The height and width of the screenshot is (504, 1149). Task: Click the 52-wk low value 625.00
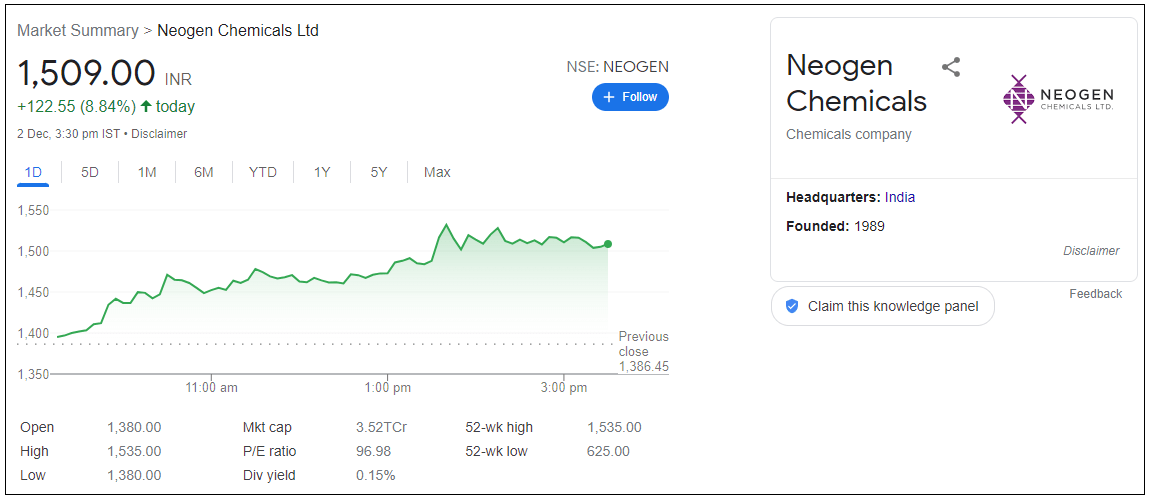pyautogui.click(x=608, y=451)
